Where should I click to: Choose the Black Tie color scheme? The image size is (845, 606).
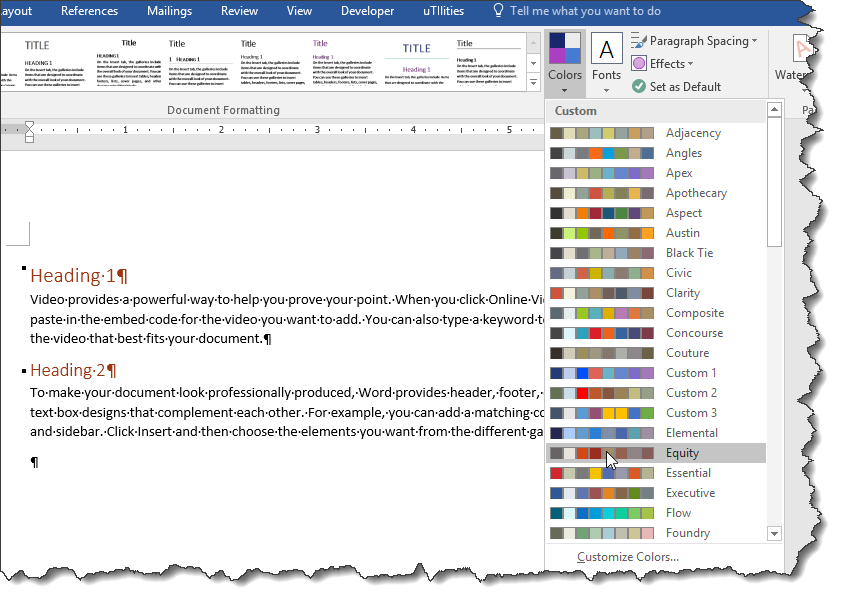coord(656,253)
